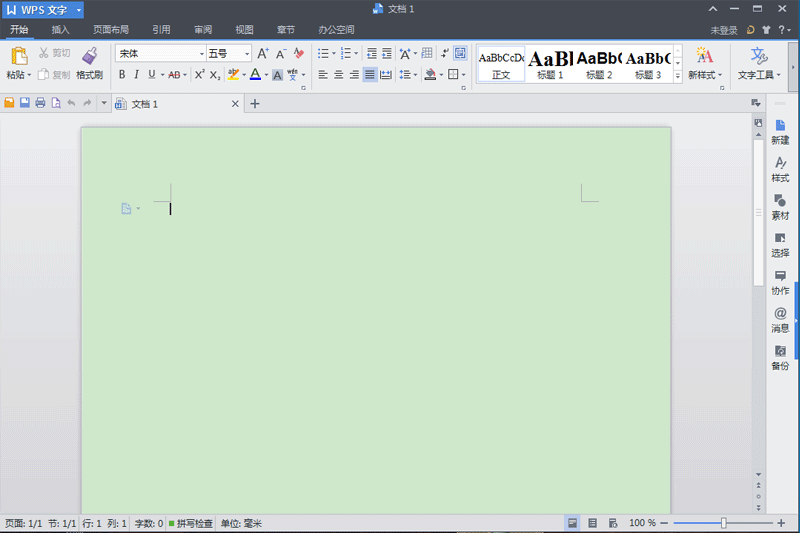The width and height of the screenshot is (800, 533).
Task: Click the Paste (粘贴) clipboard icon
Action: (19, 56)
